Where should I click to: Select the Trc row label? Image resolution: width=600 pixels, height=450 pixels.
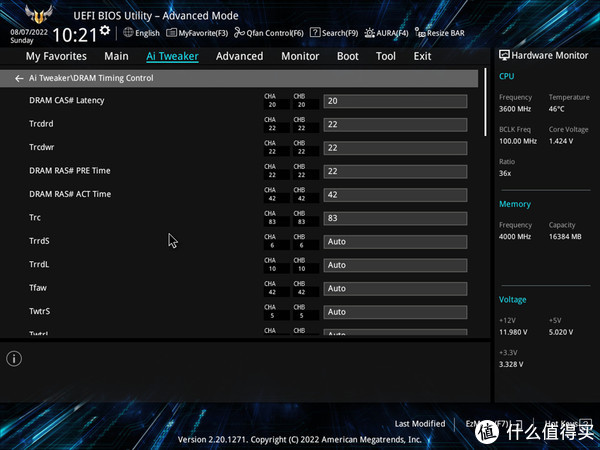(35, 217)
